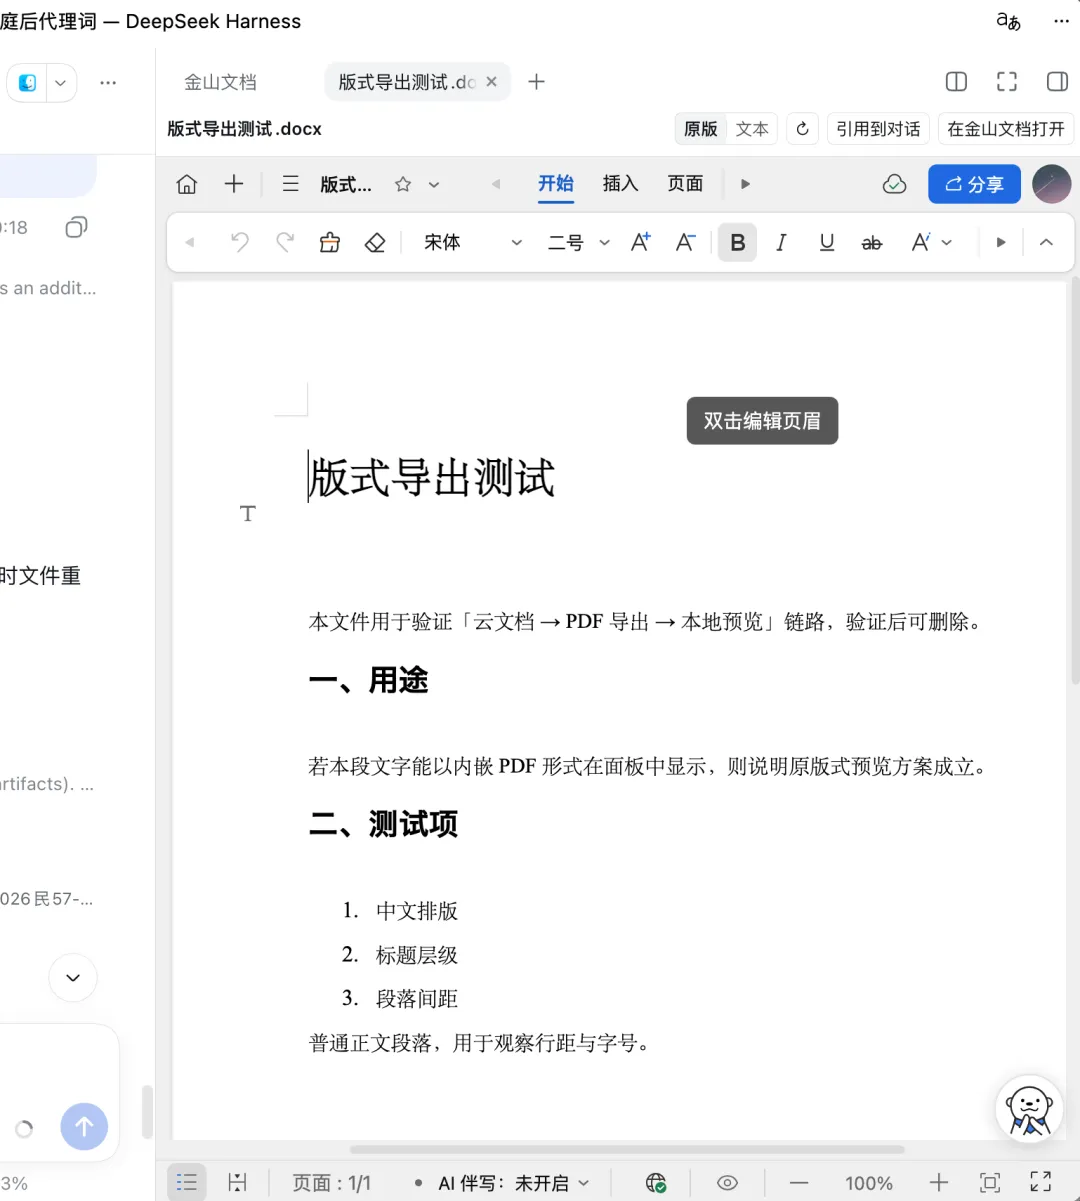
Task: Click the refresh icon beside 文本
Action: (x=802, y=129)
